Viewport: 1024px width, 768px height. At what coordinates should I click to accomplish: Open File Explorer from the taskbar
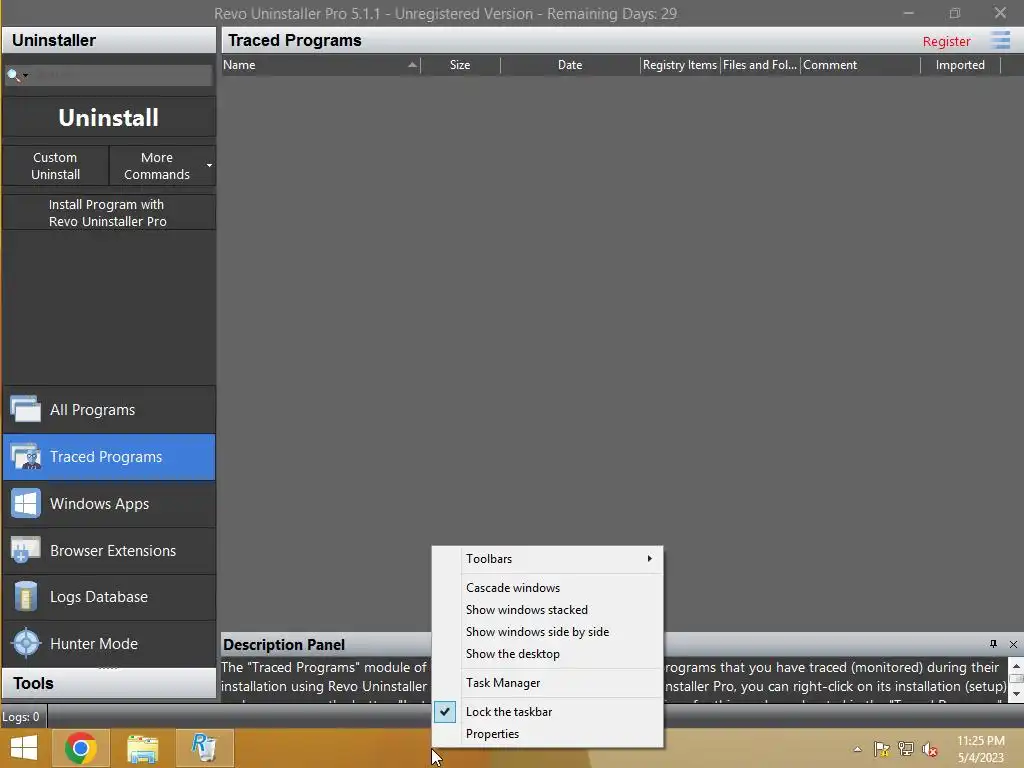click(x=142, y=748)
